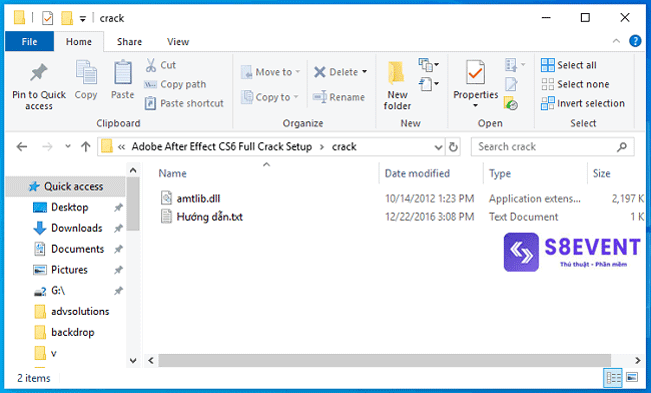Sort by Type column header
Viewport: 651px width, 393px height.
pos(499,173)
